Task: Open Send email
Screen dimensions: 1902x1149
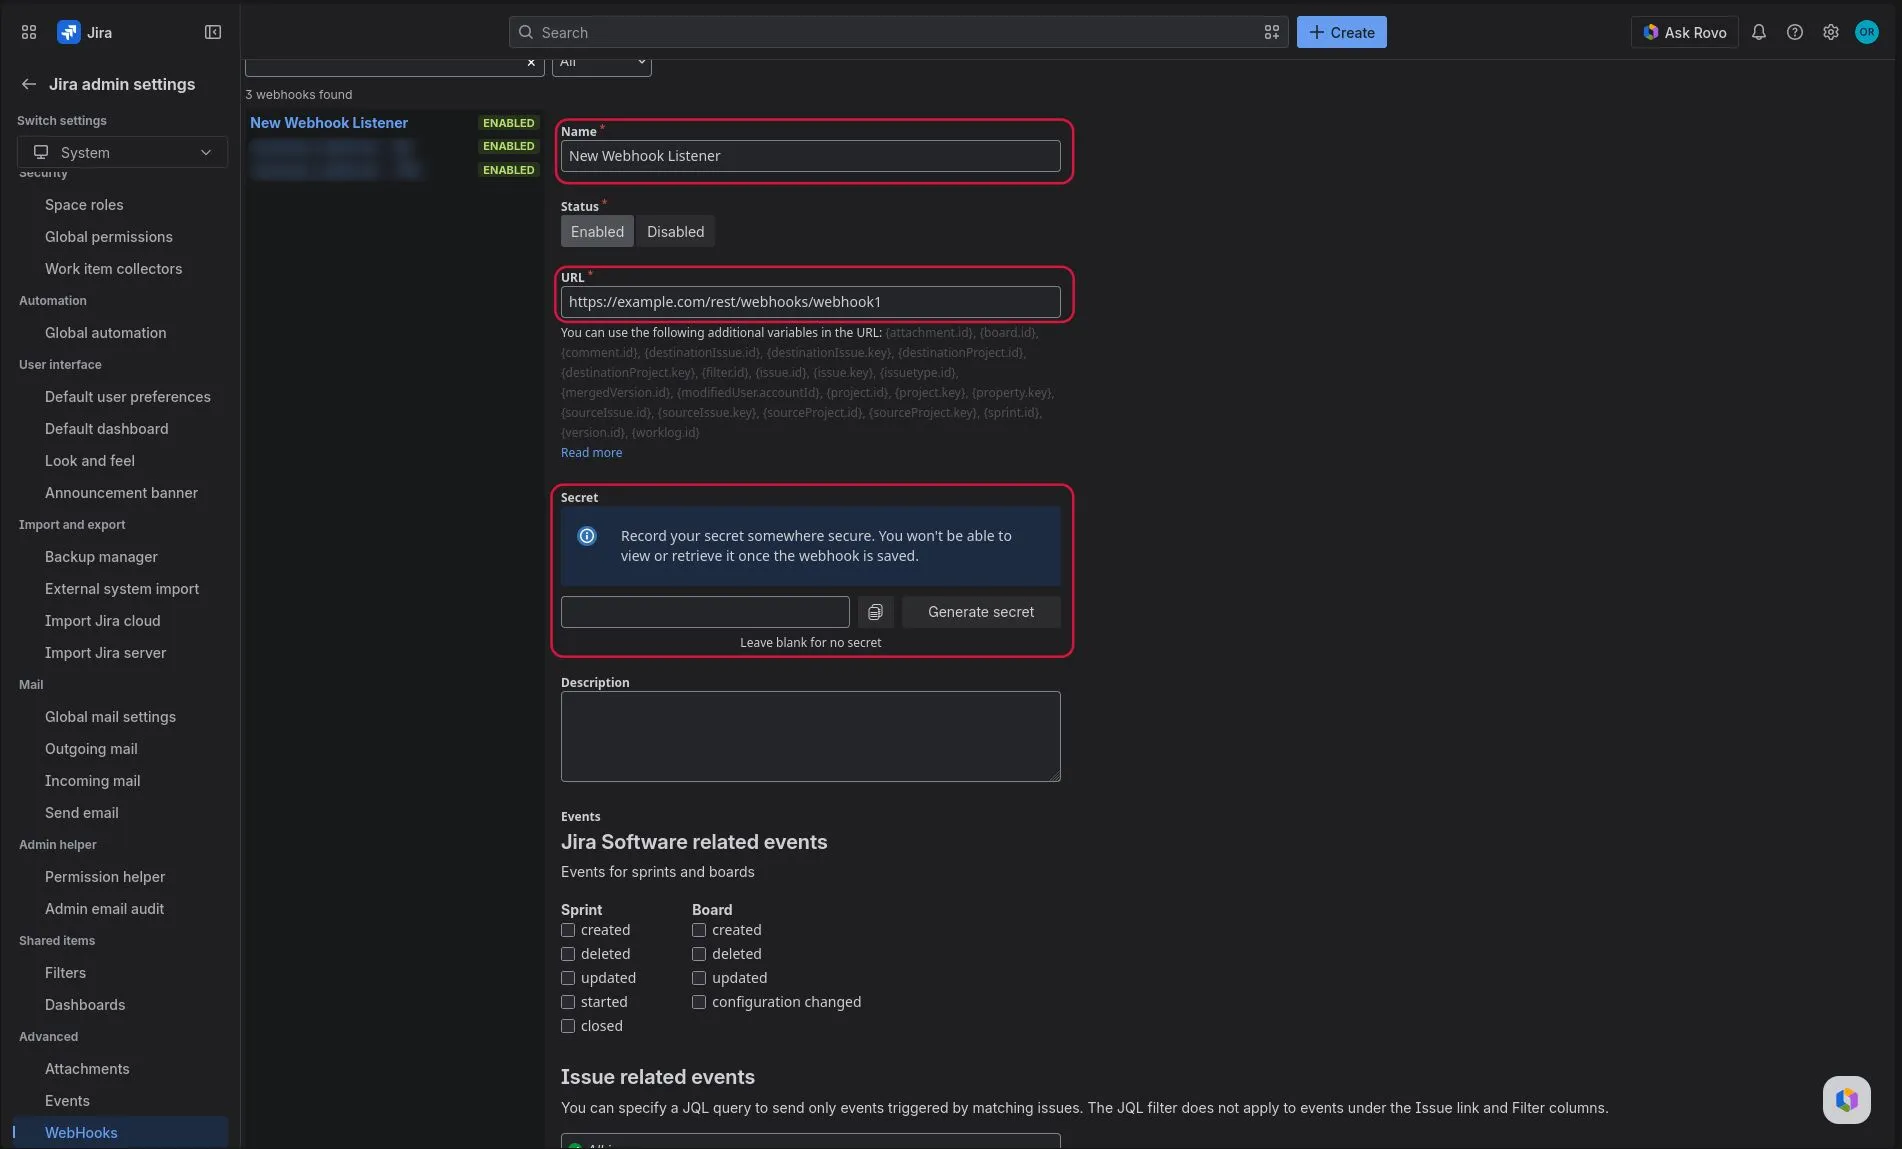Action: (82, 813)
